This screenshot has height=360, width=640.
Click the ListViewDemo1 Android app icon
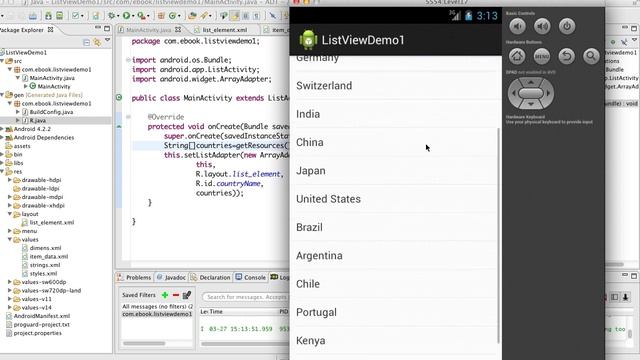[x=308, y=40]
